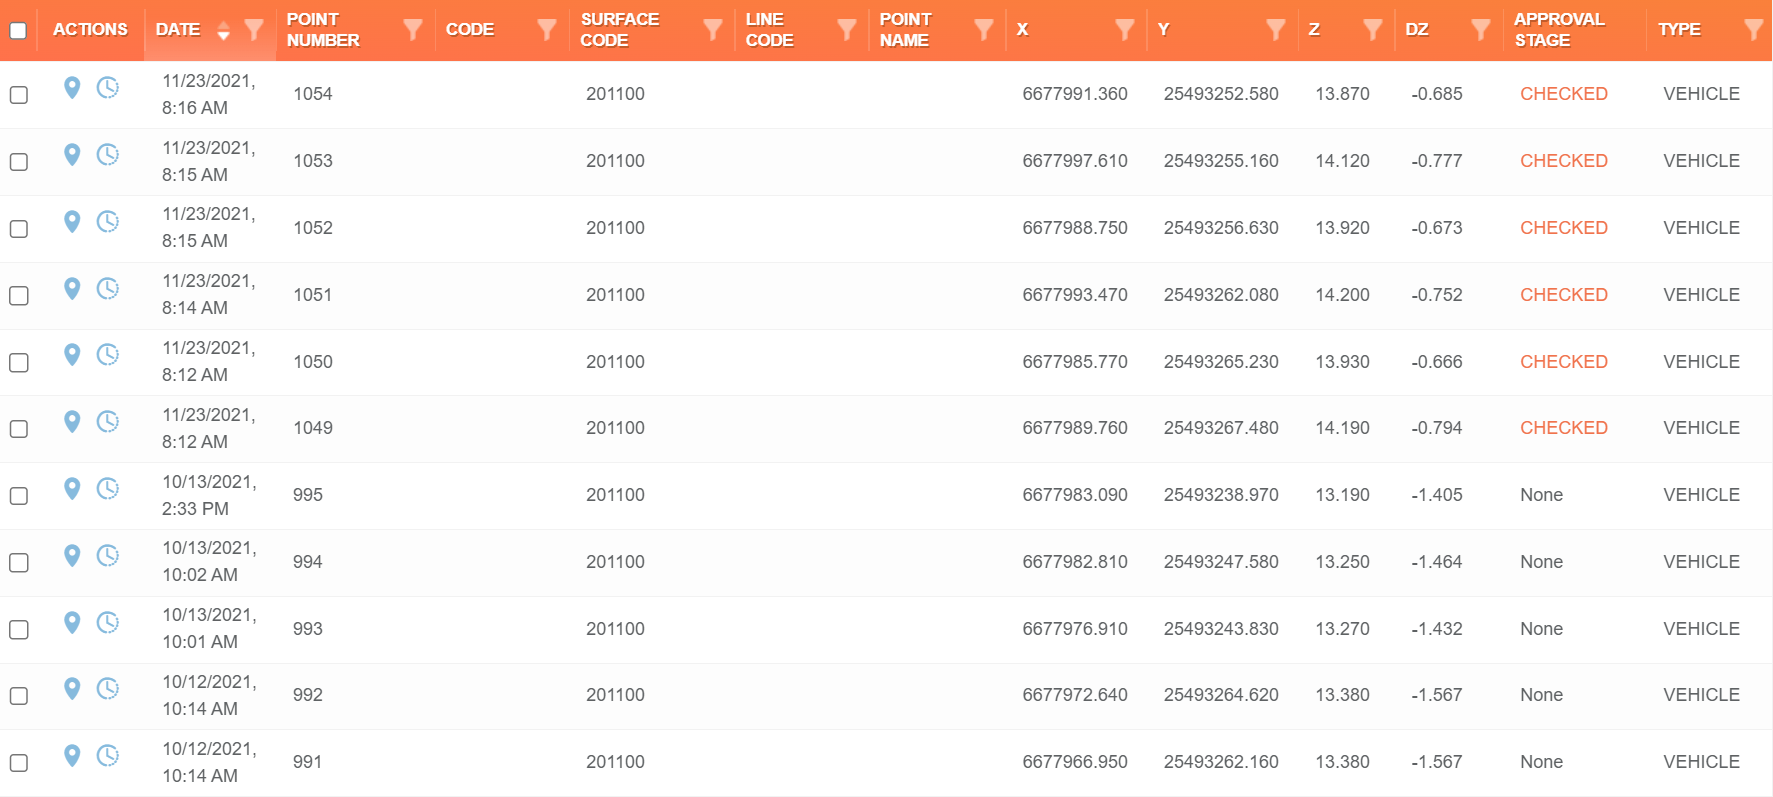The width and height of the screenshot is (1773, 797).
Task: Click the Approval Stage column header
Action: click(x=1559, y=30)
